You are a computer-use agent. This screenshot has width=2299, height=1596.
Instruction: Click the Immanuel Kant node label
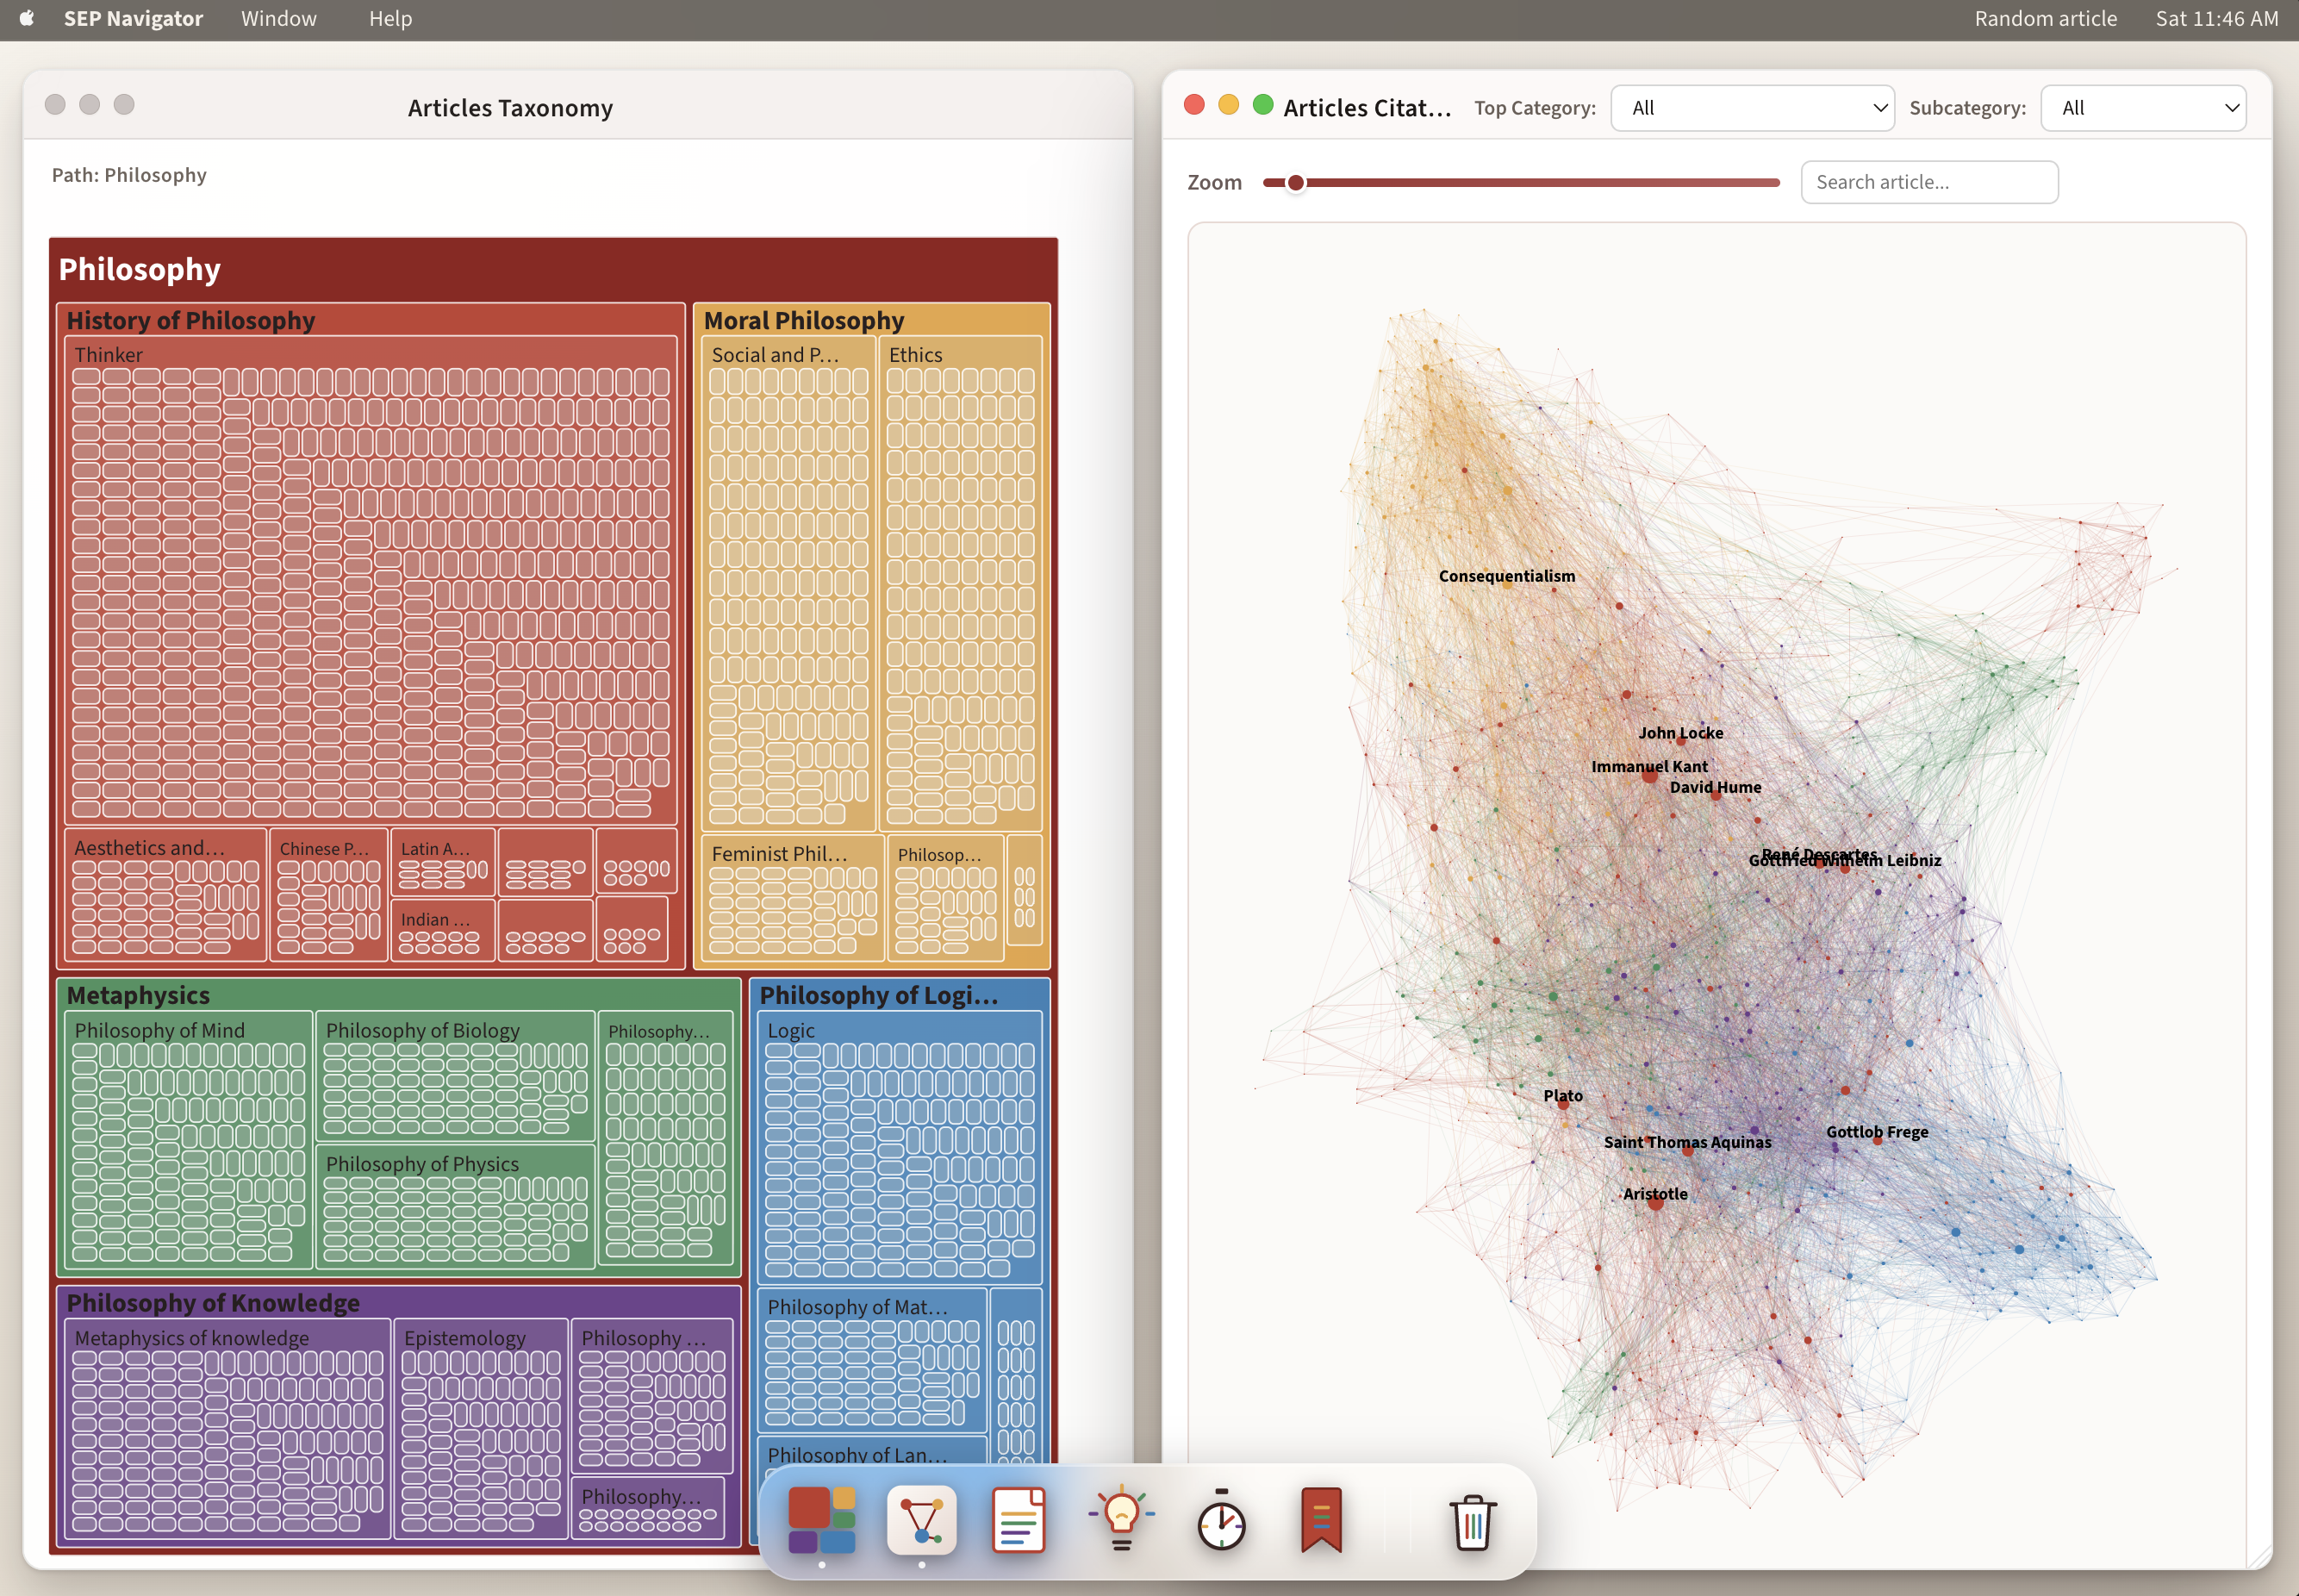1649,767
